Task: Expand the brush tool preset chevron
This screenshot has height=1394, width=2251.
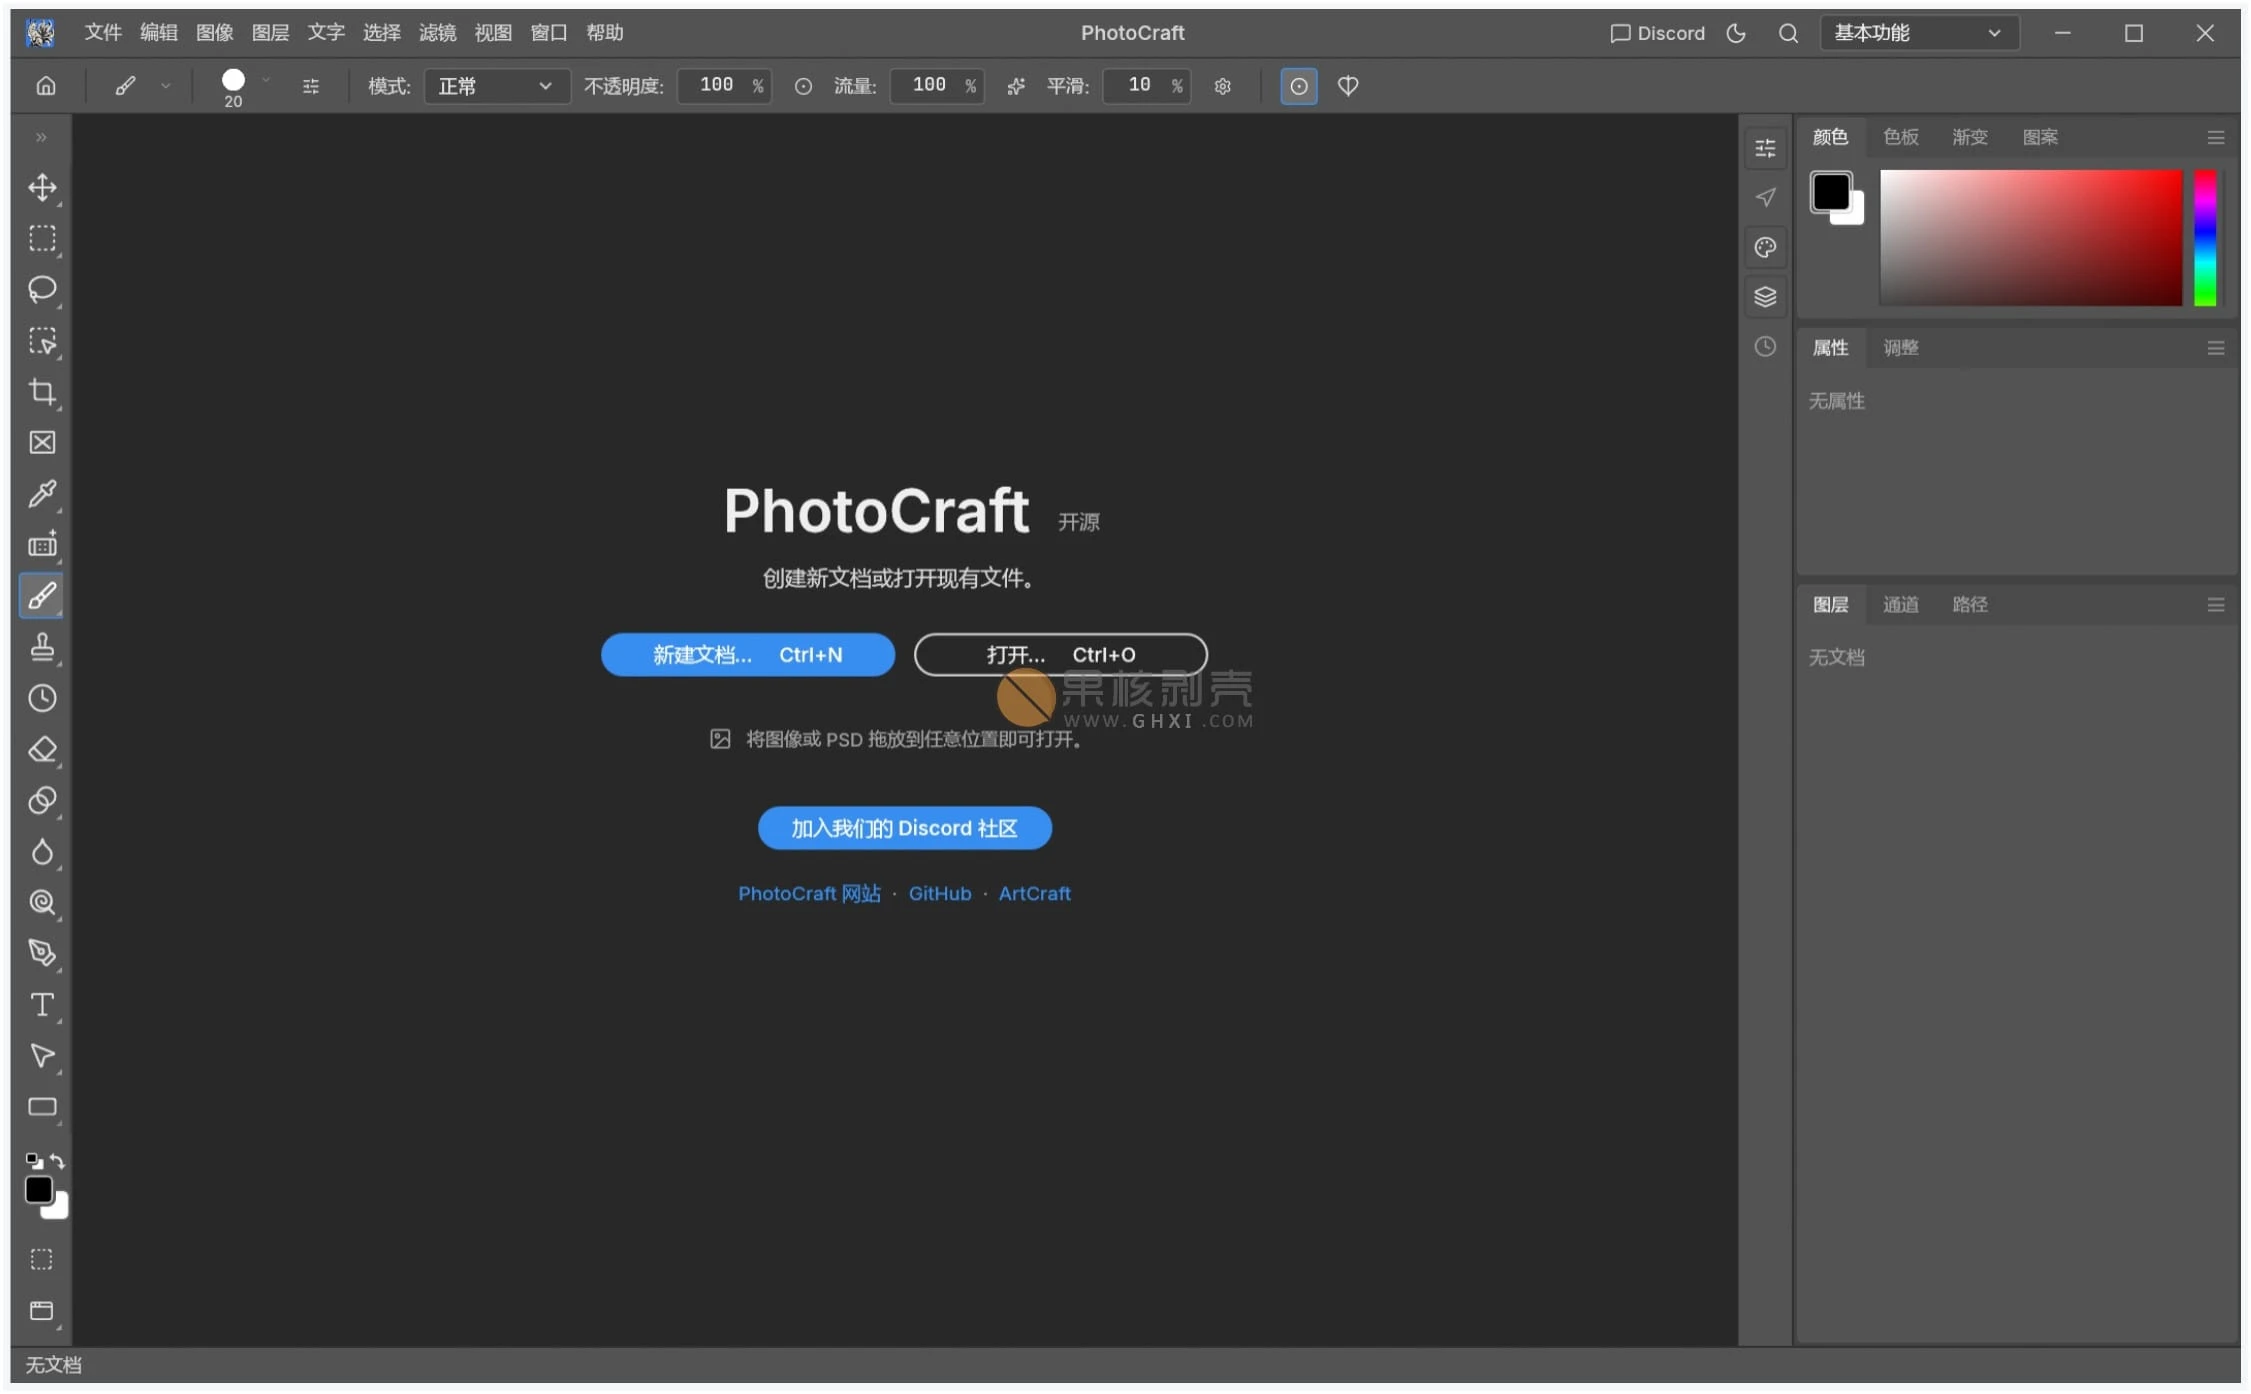Action: [x=166, y=87]
